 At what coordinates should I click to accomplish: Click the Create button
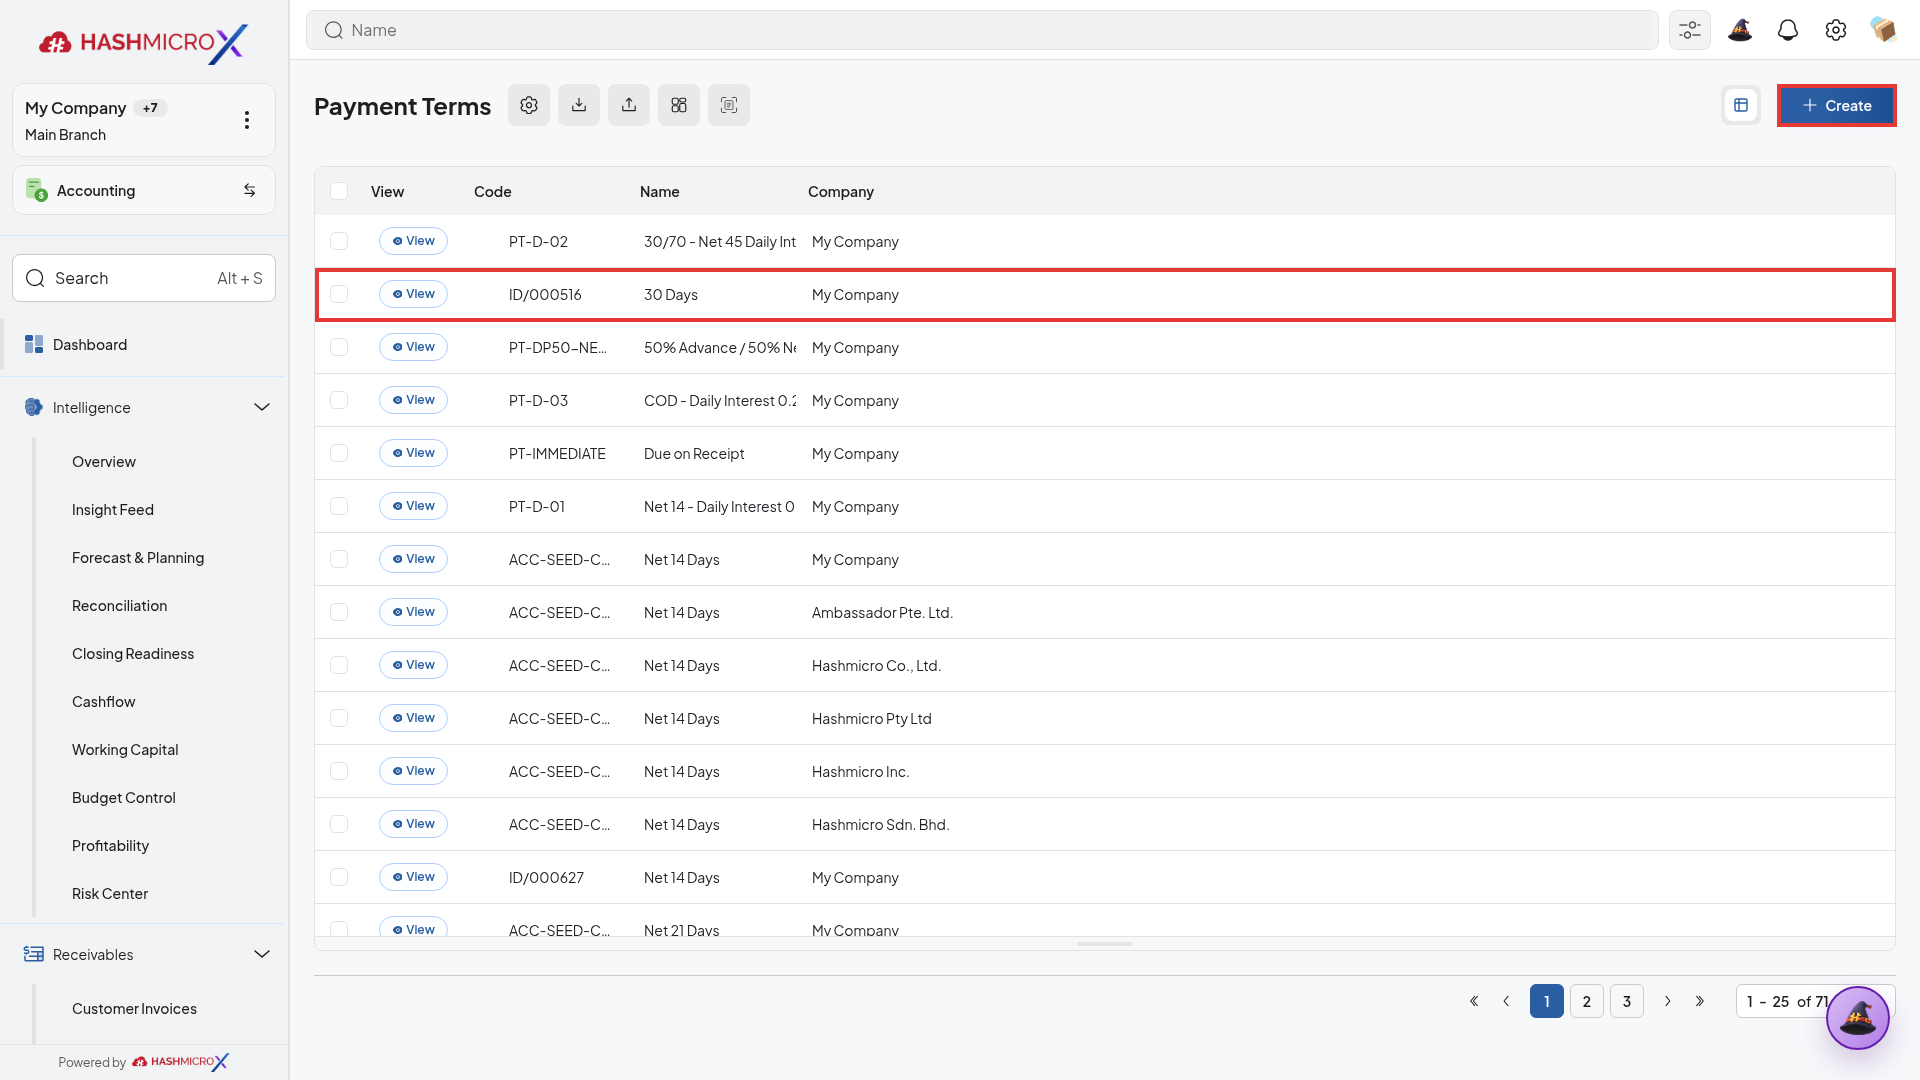click(1836, 105)
